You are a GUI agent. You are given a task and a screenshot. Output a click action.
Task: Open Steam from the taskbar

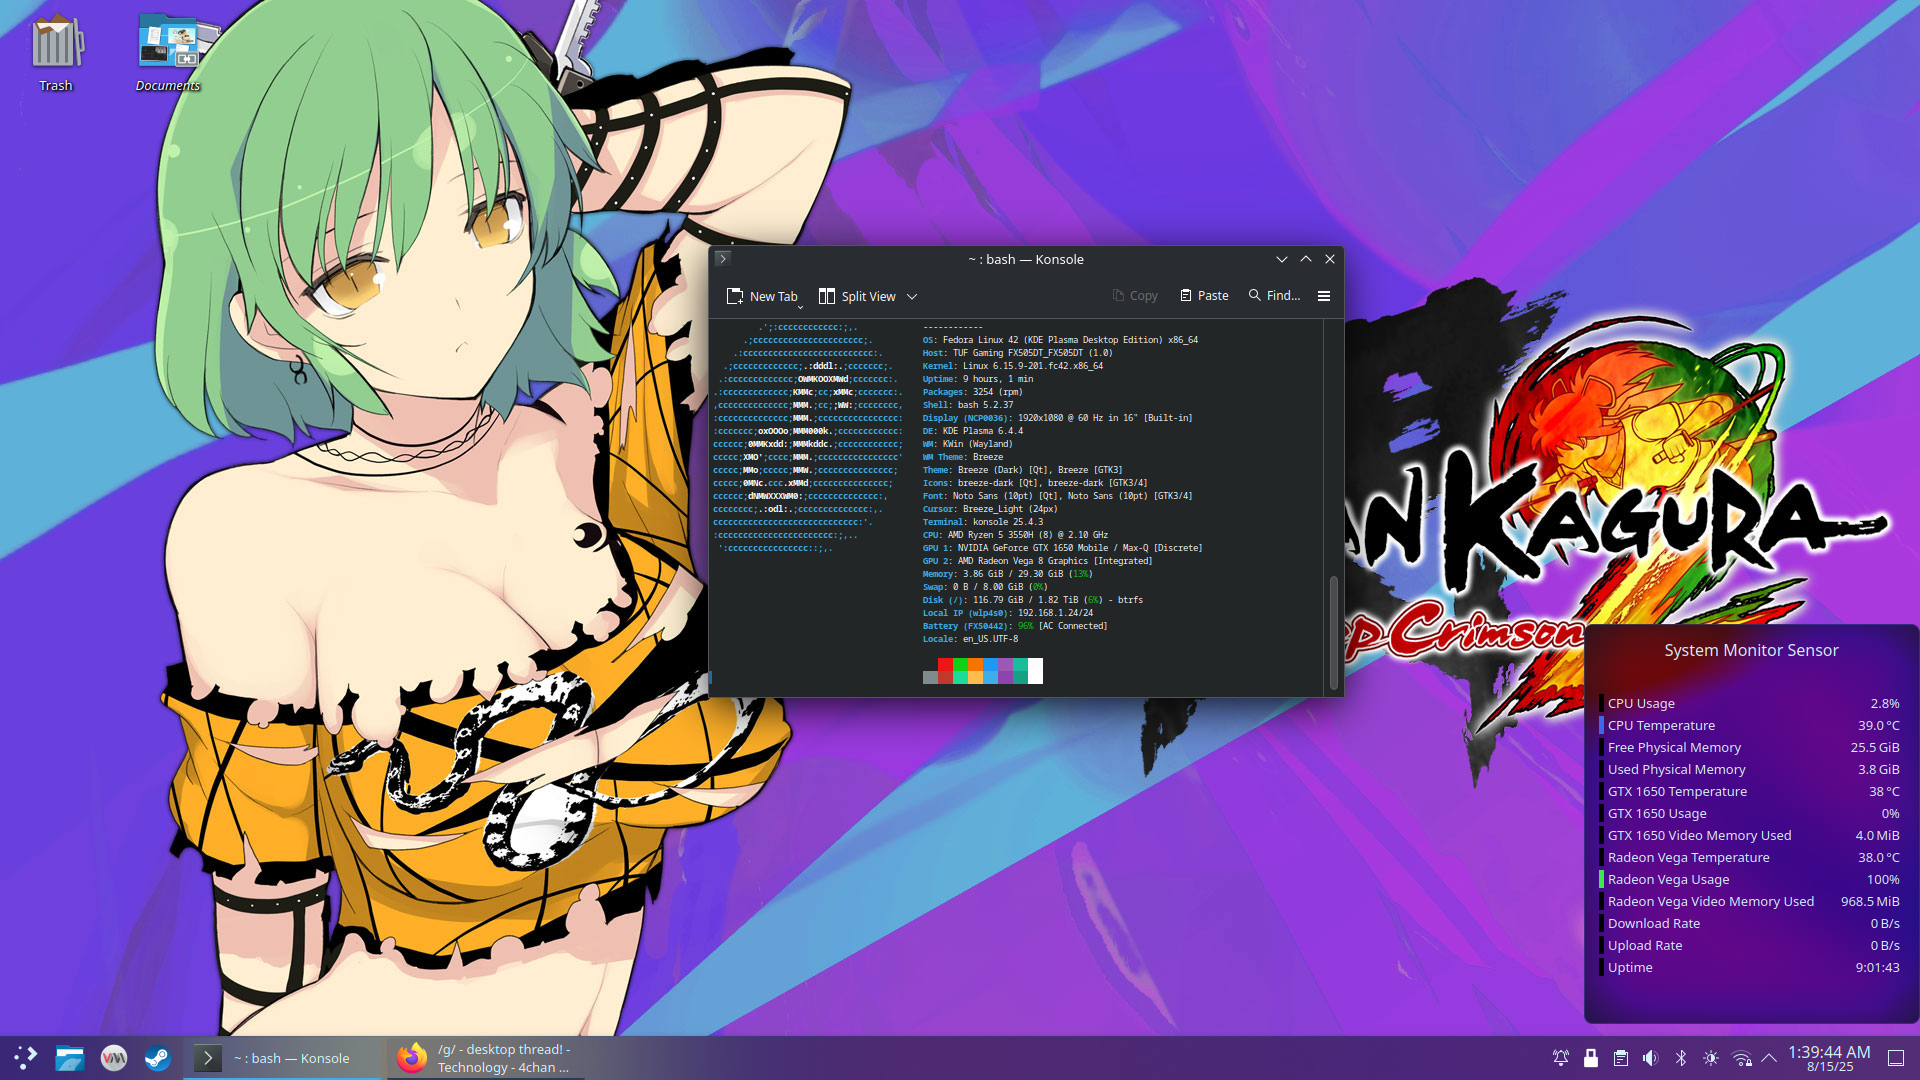pos(158,1058)
